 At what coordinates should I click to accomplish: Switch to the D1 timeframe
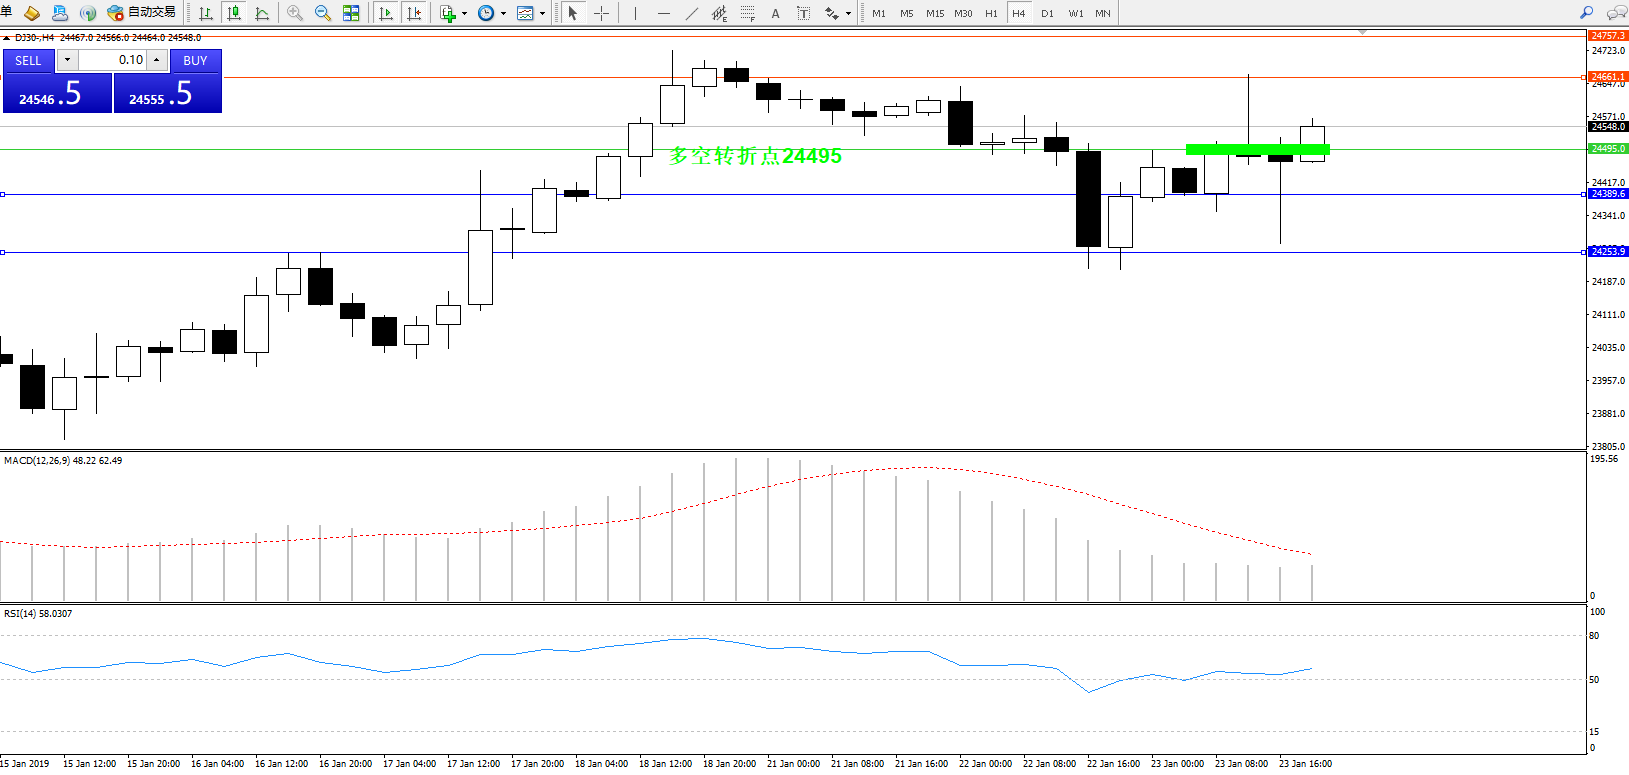[1047, 13]
